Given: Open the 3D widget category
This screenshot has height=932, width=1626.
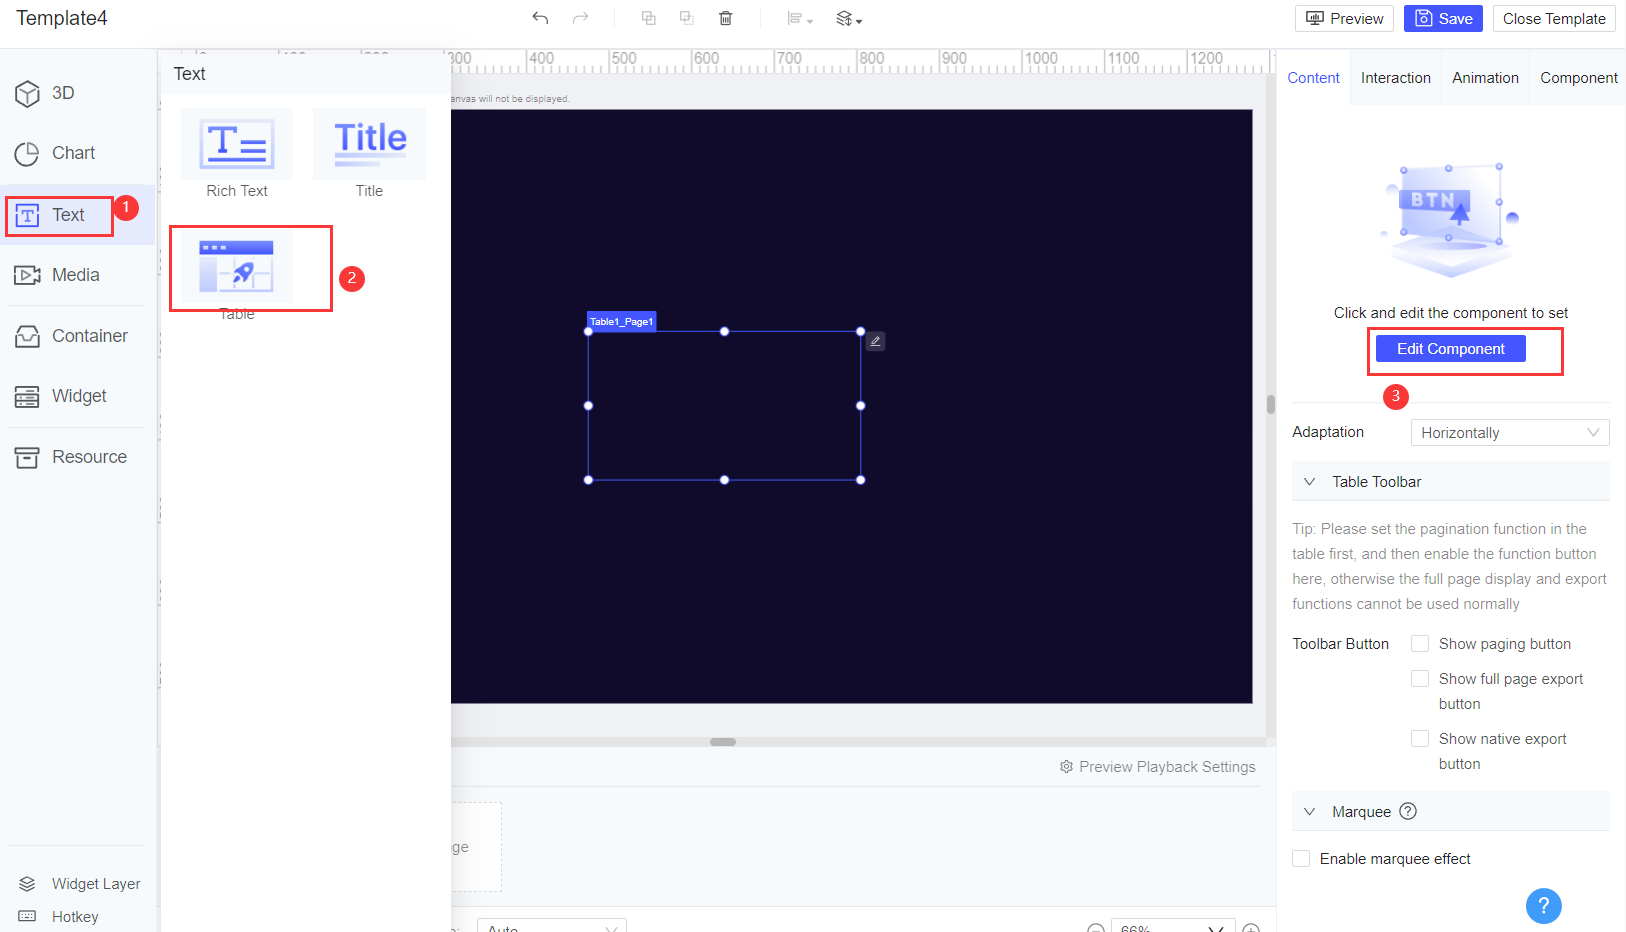Looking at the screenshot, I should pos(75,93).
